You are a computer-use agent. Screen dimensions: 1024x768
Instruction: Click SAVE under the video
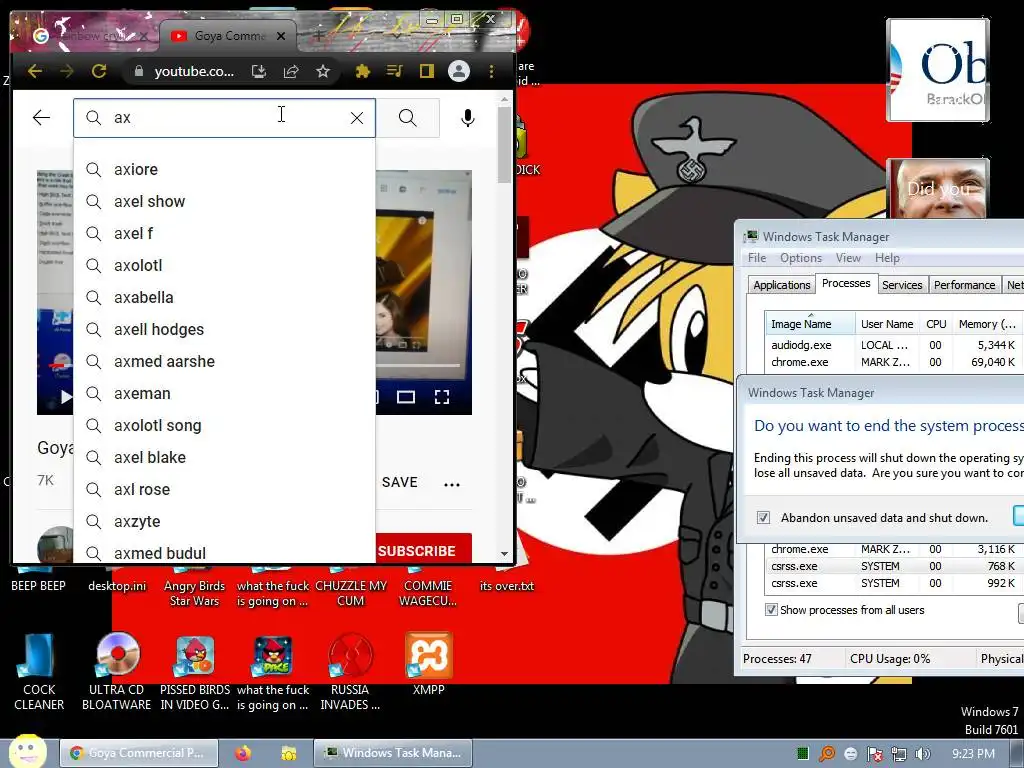(x=400, y=482)
